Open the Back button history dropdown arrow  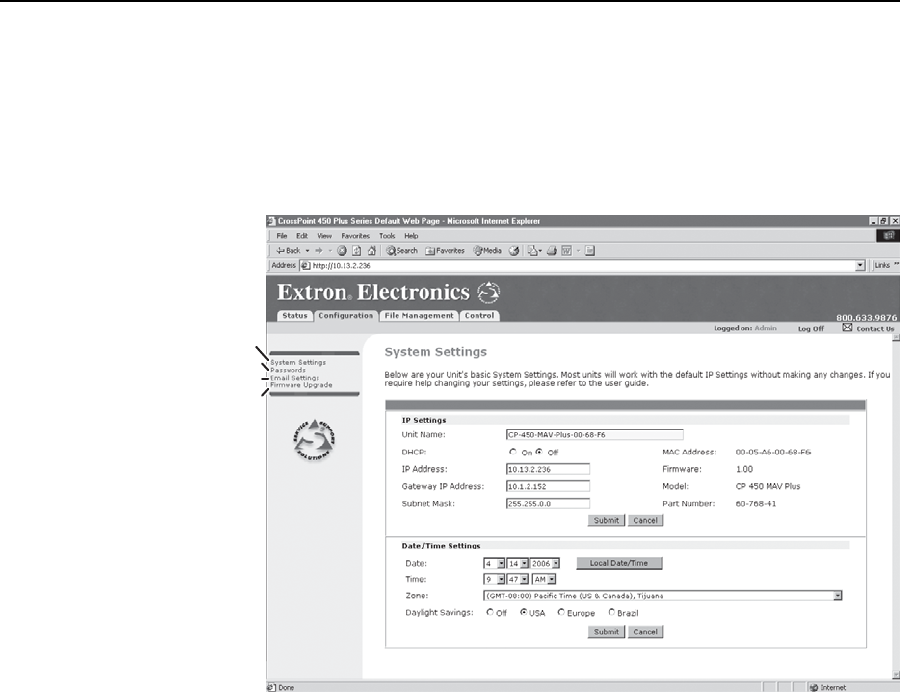307,251
